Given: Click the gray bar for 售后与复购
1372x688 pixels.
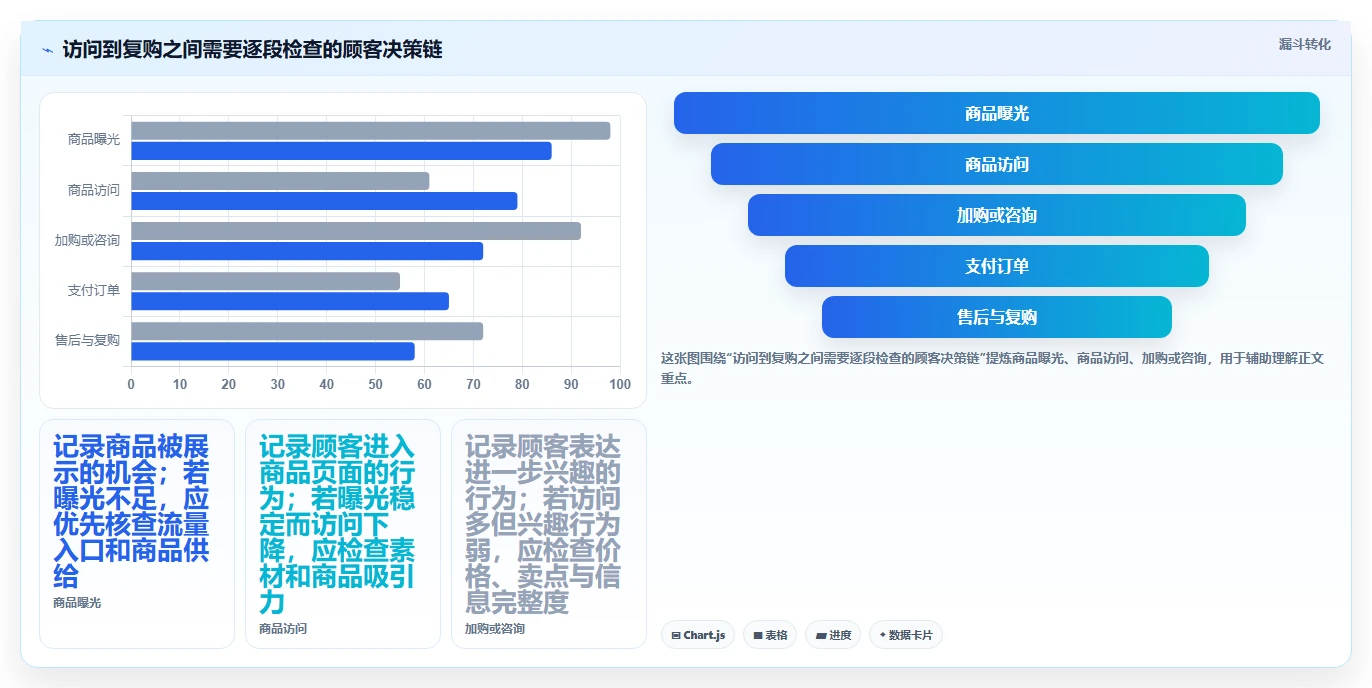Looking at the screenshot, I should (307, 331).
